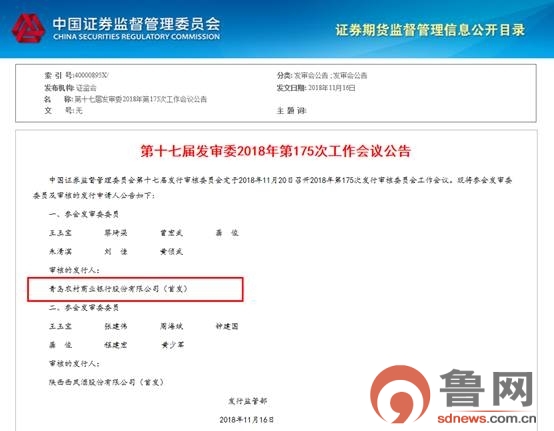Click the China Securities Regulatory Commission English text
This screenshot has height=431, width=554.
point(136,37)
